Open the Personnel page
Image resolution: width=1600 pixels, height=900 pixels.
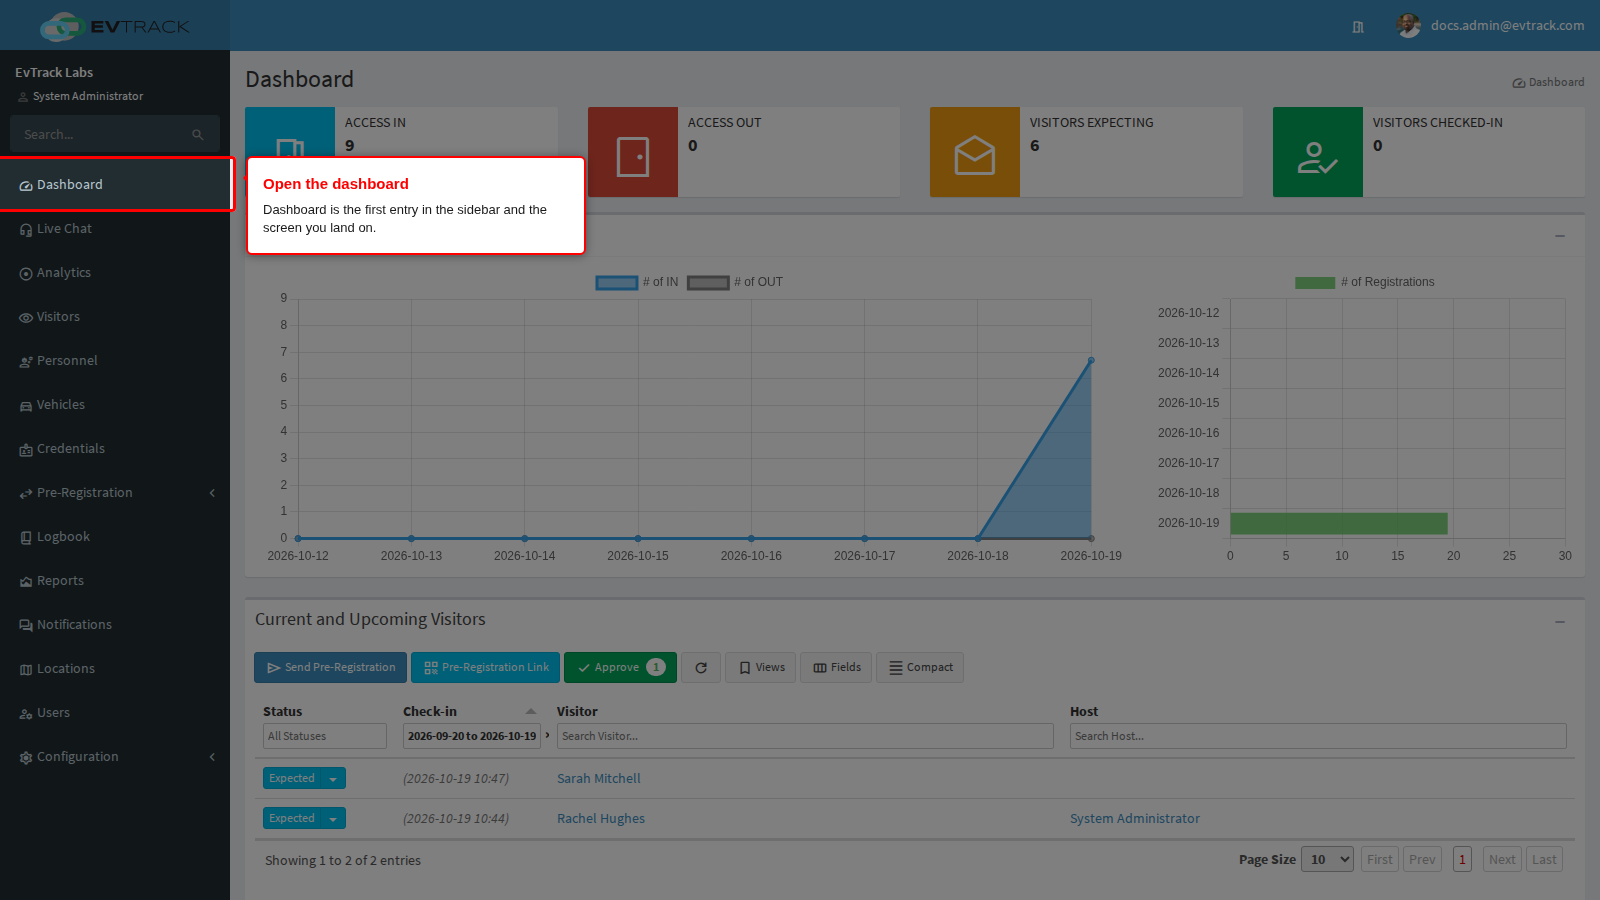pos(115,361)
